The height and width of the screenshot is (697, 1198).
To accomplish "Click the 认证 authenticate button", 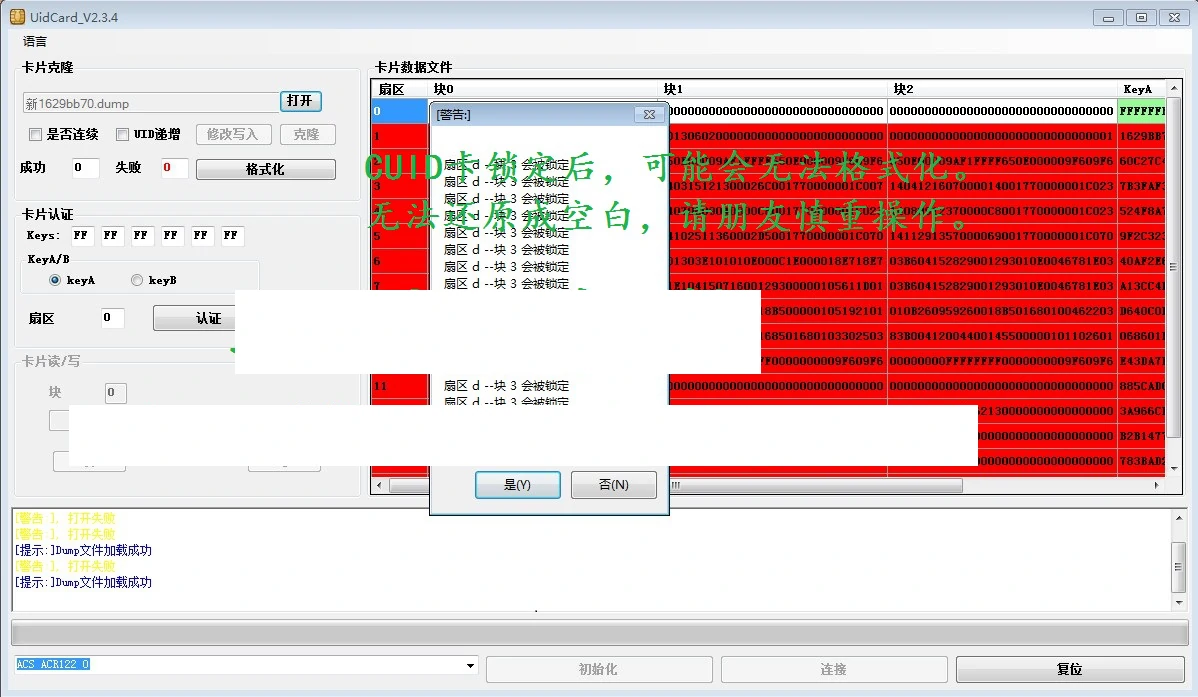I will point(194,318).
